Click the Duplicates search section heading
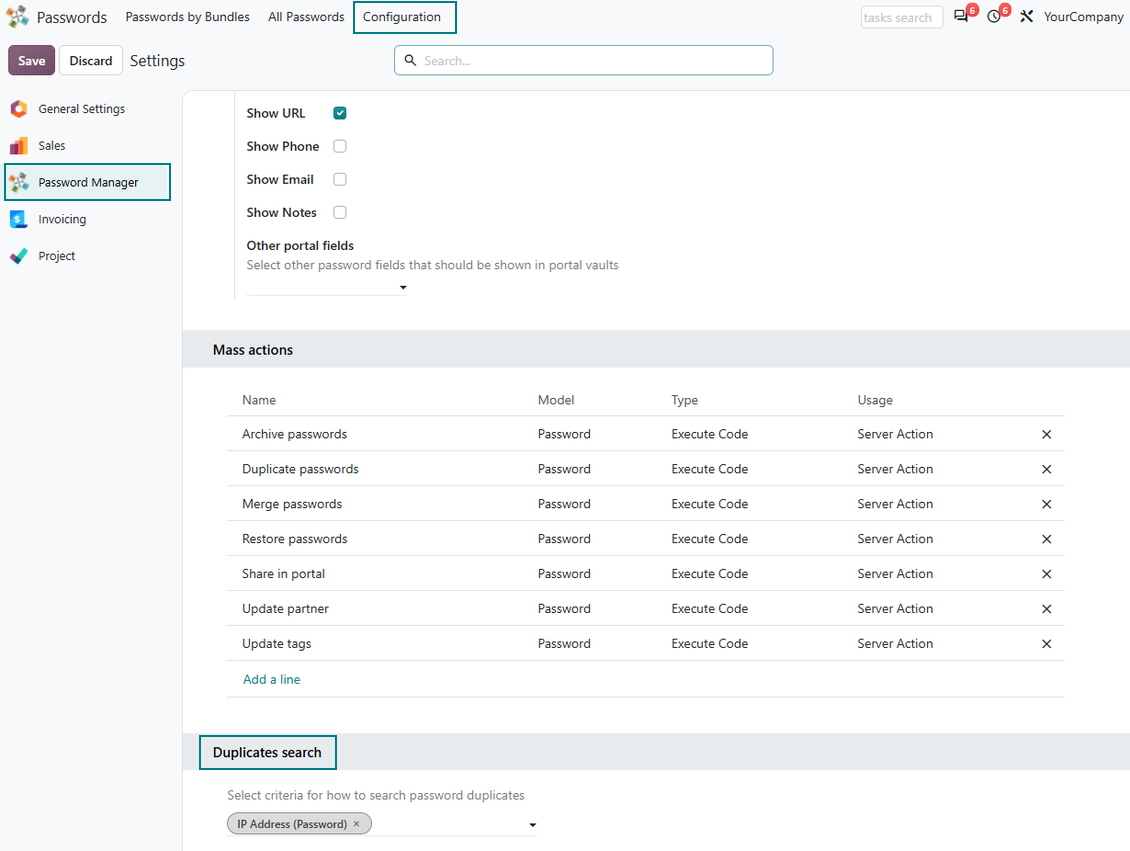The height and width of the screenshot is (851, 1130). tap(267, 752)
